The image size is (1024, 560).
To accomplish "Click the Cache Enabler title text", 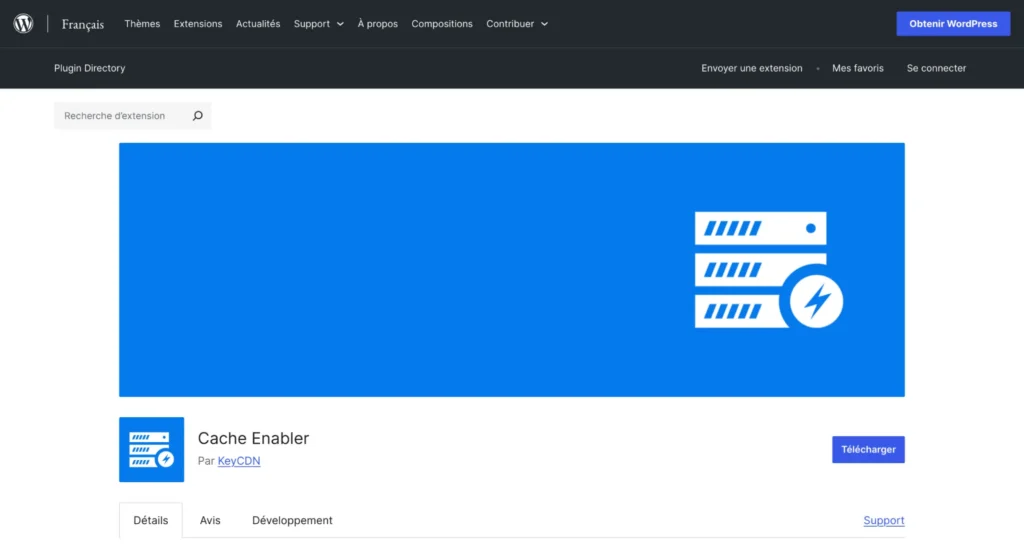I will pos(253,438).
